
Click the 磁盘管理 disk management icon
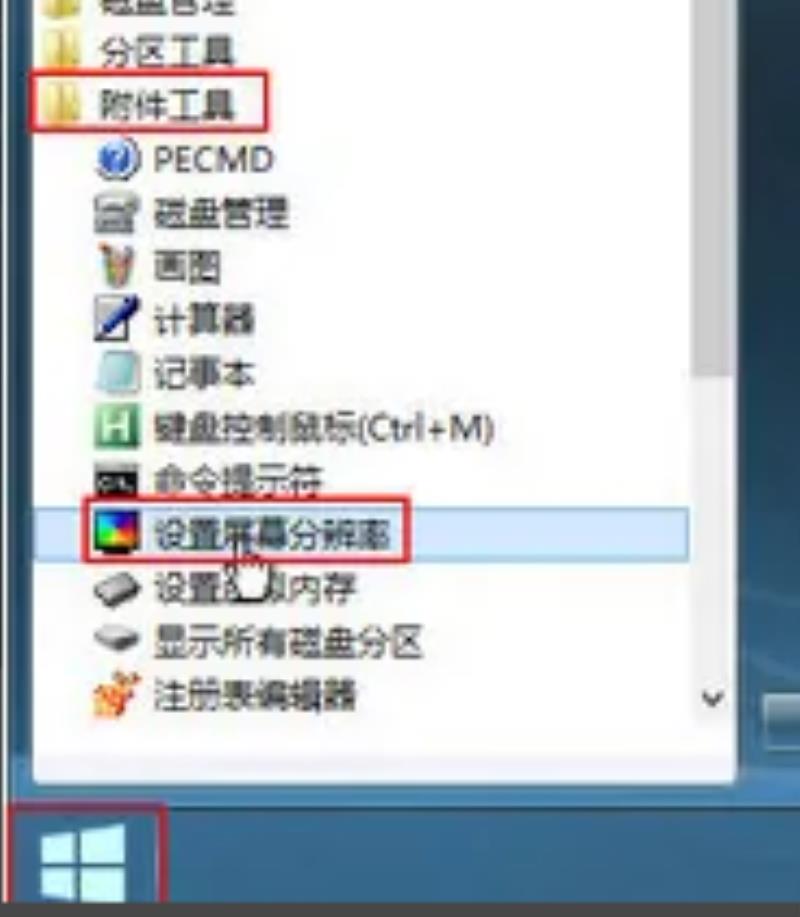116,213
